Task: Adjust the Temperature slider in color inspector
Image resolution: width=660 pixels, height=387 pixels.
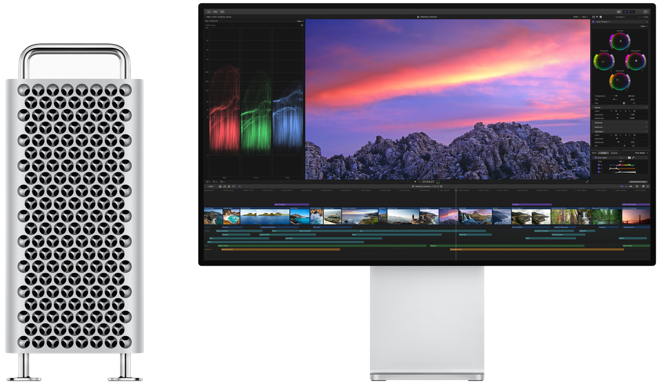Action: (x=616, y=96)
